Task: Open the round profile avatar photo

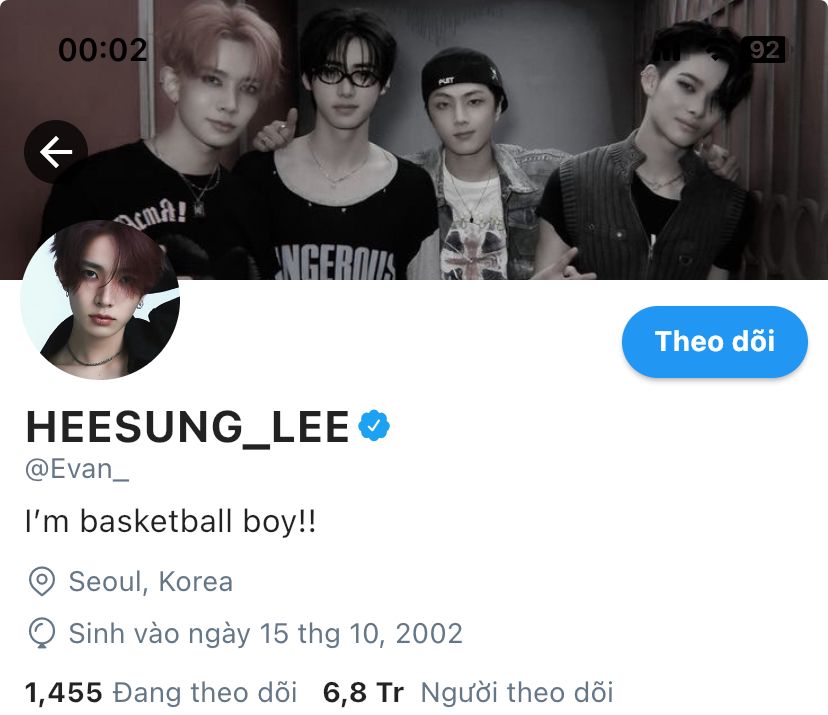Action: [100, 300]
